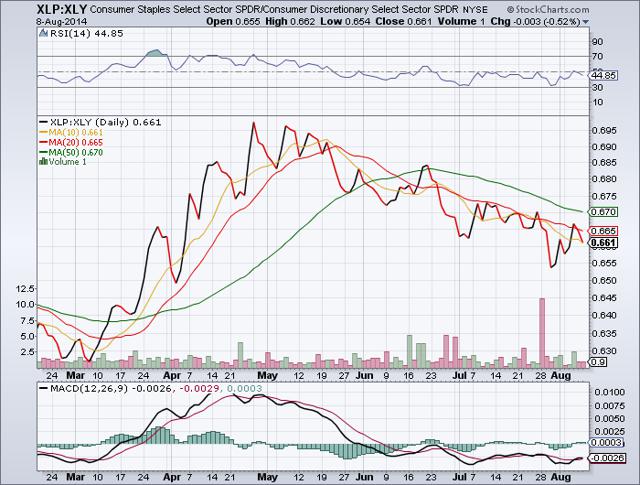Click the Volume legend bar icon
The image size is (640, 485).
pyautogui.click(x=43, y=162)
